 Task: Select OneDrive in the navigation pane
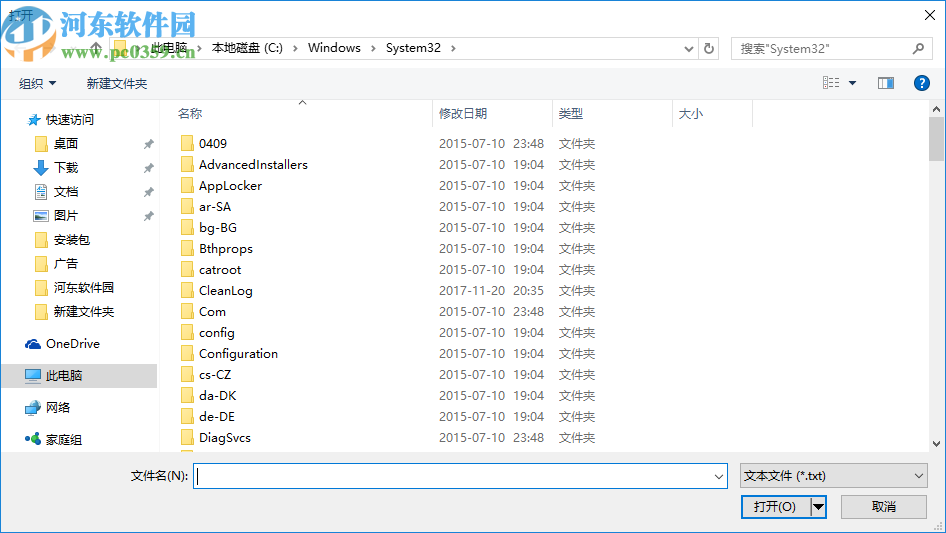[73, 343]
